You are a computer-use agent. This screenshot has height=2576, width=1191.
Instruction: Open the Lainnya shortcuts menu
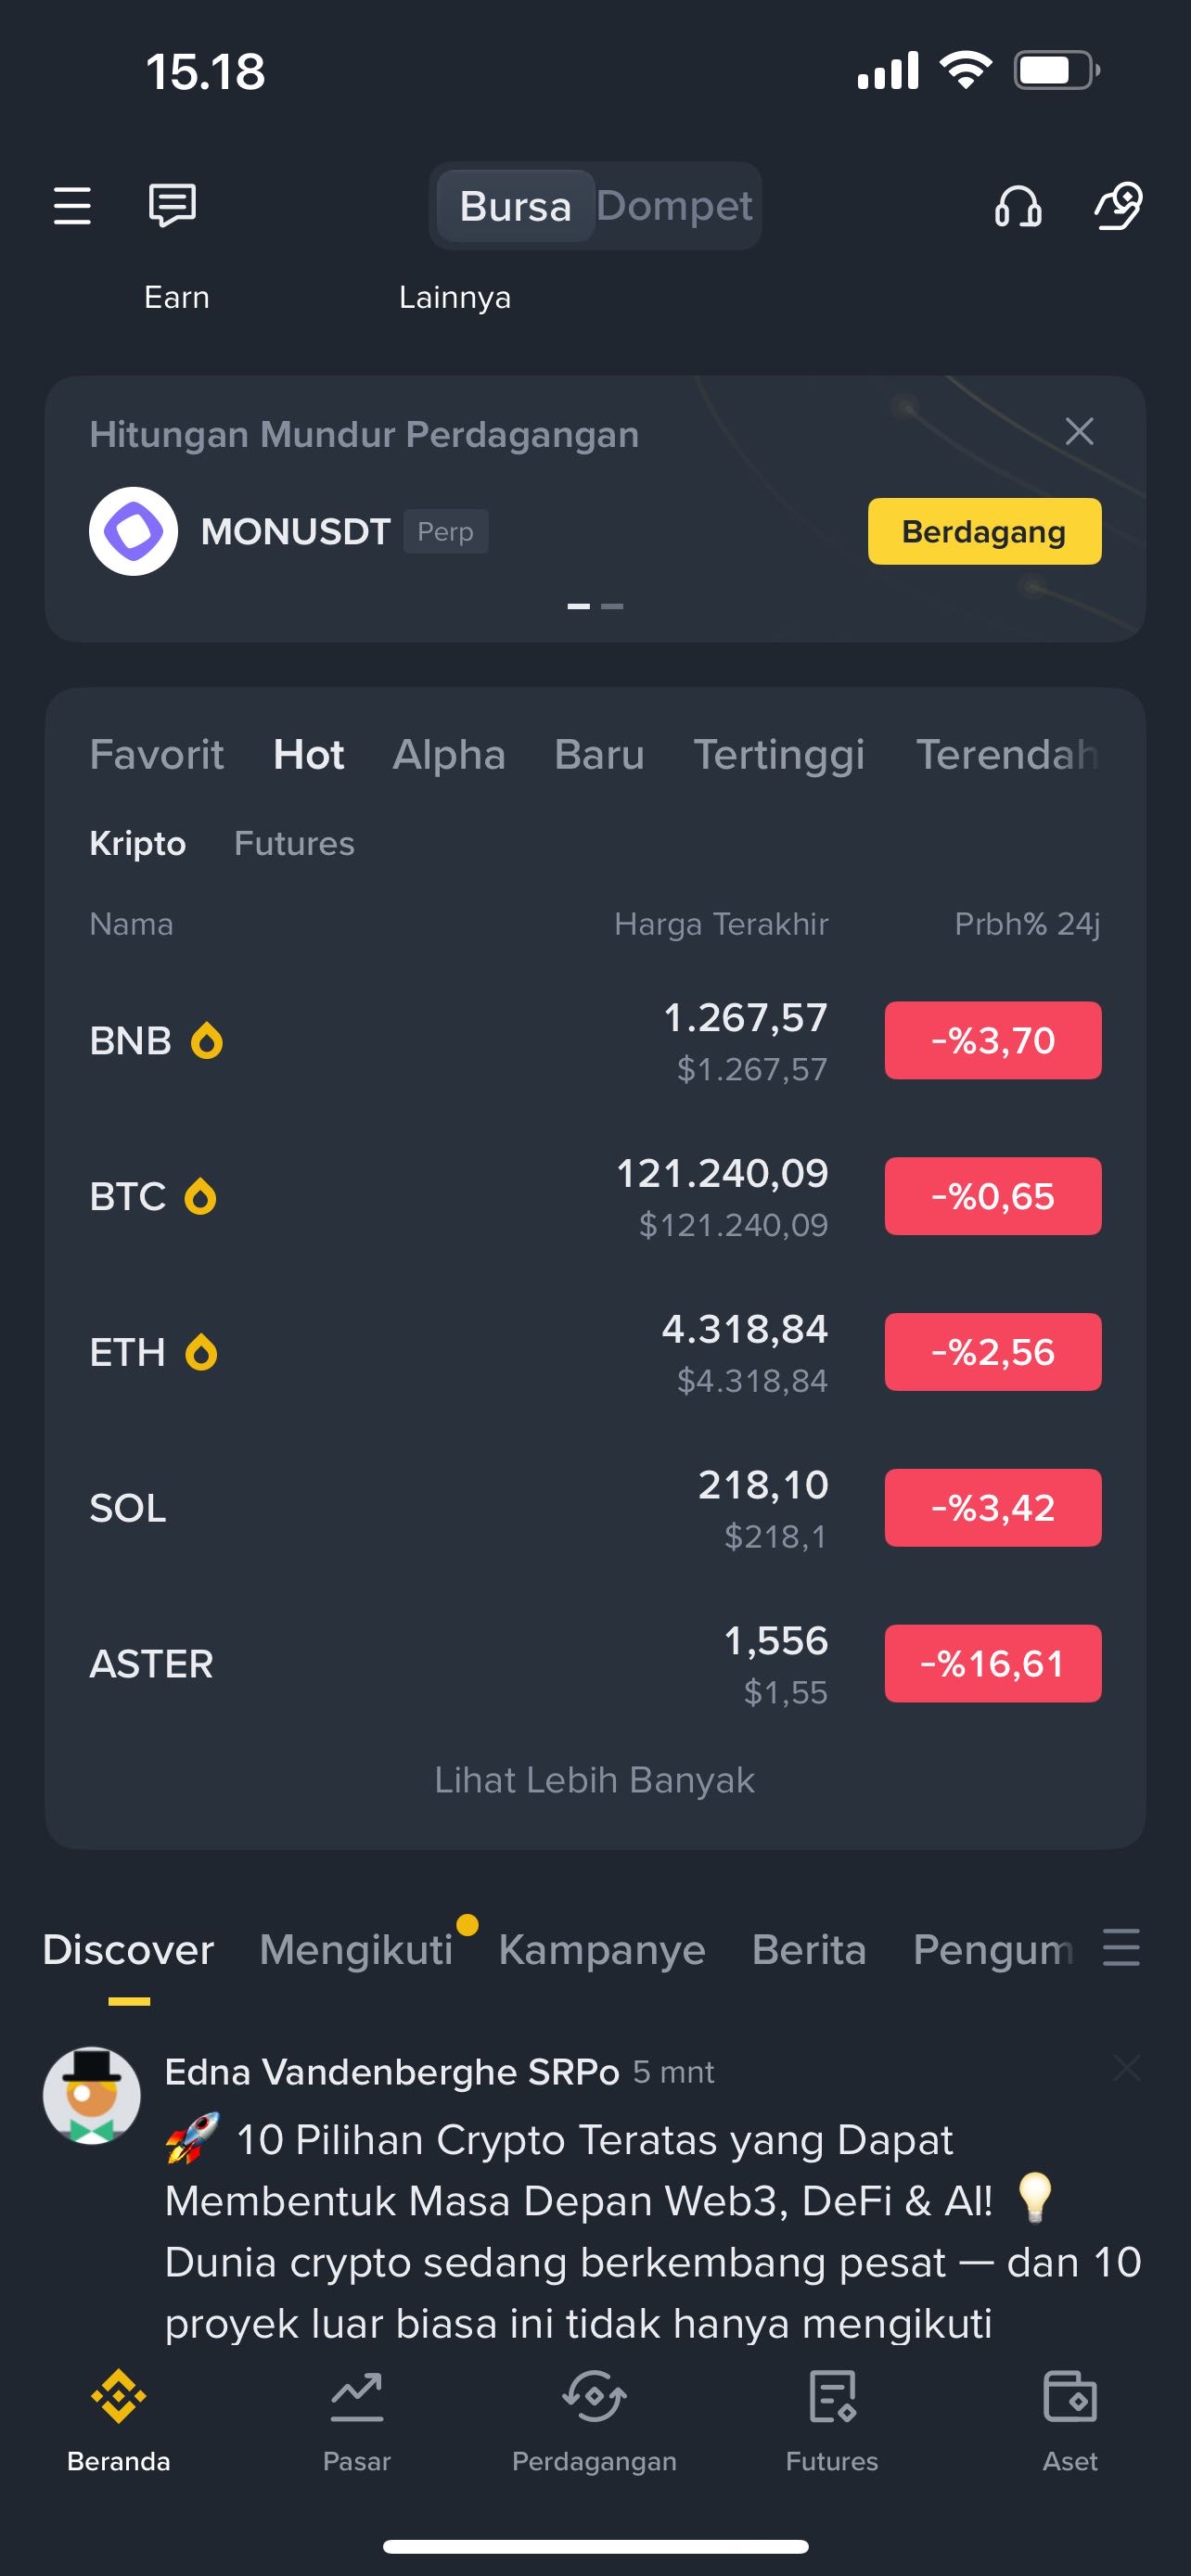[454, 297]
